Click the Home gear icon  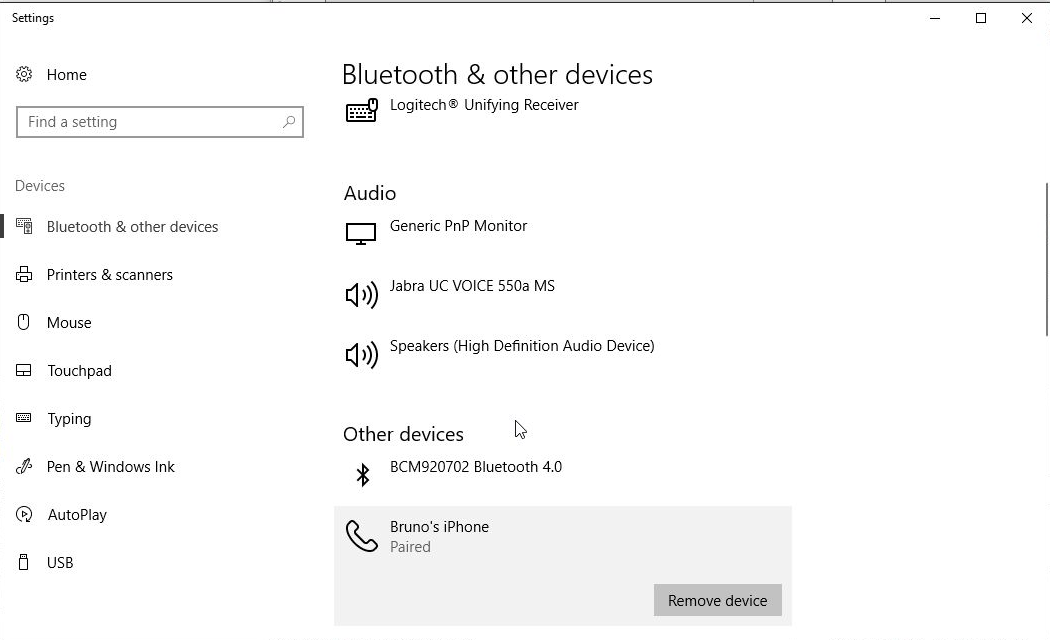24,75
